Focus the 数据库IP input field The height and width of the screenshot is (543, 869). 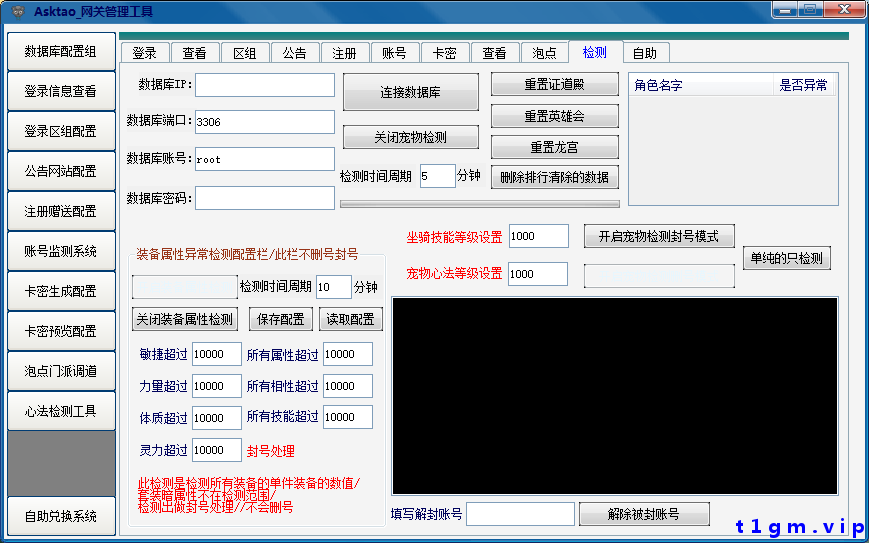pyautogui.click(x=265, y=85)
